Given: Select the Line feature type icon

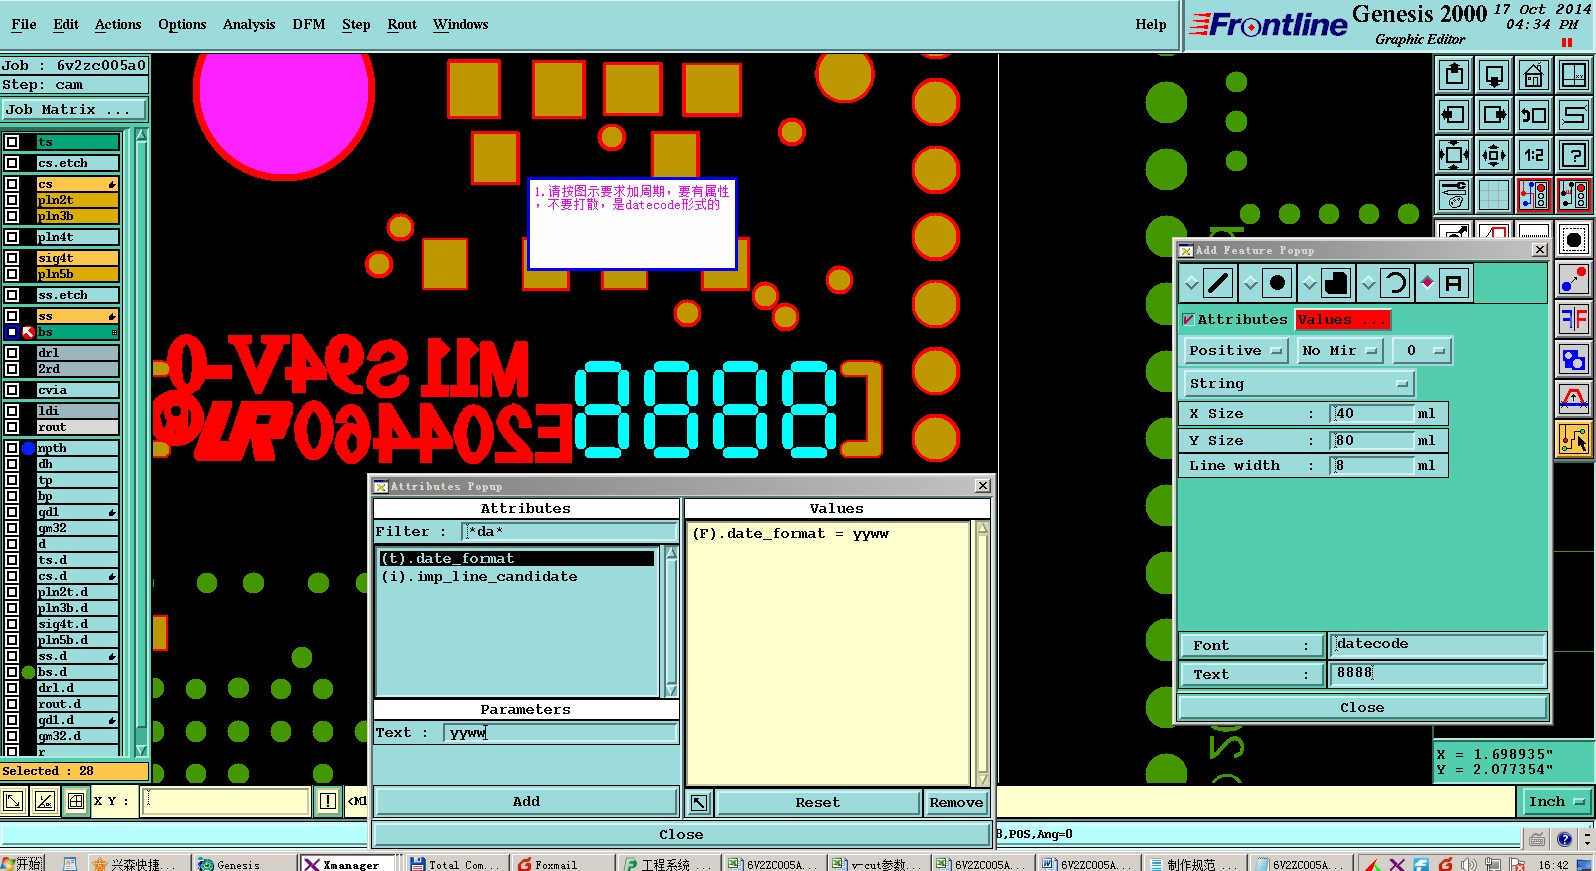Looking at the screenshot, I should coord(1218,283).
